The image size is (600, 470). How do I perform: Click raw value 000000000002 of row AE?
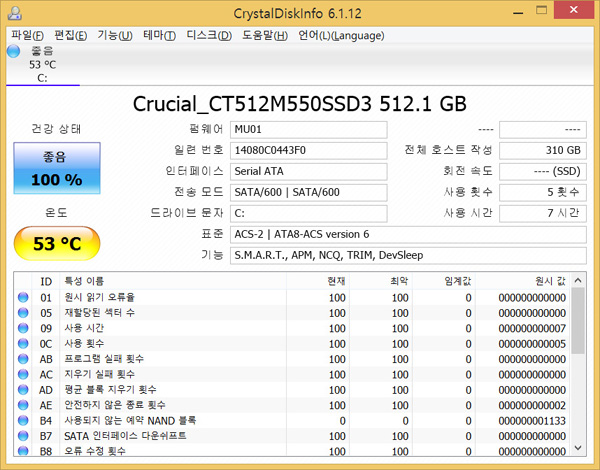coord(532,405)
